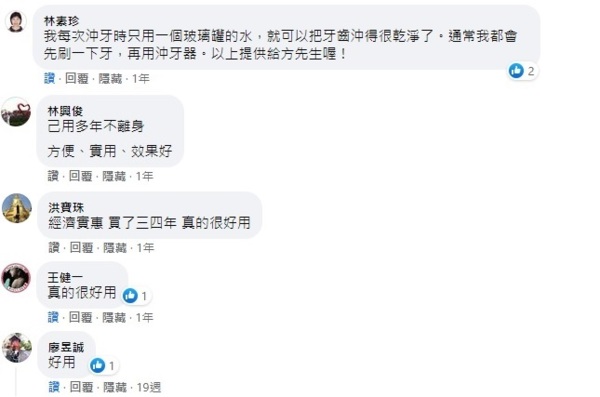This screenshot has width=600, height=397.
Task: Hide 洪寶珠's comment with 隱藏
Action: [115, 248]
